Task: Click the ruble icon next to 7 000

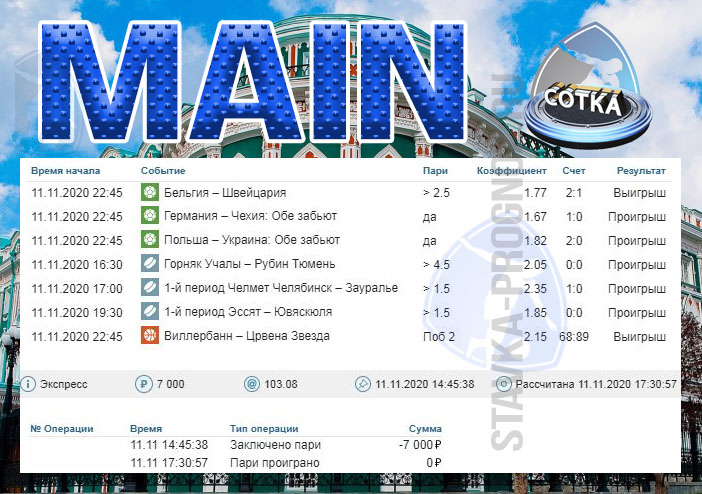Action: [144, 384]
